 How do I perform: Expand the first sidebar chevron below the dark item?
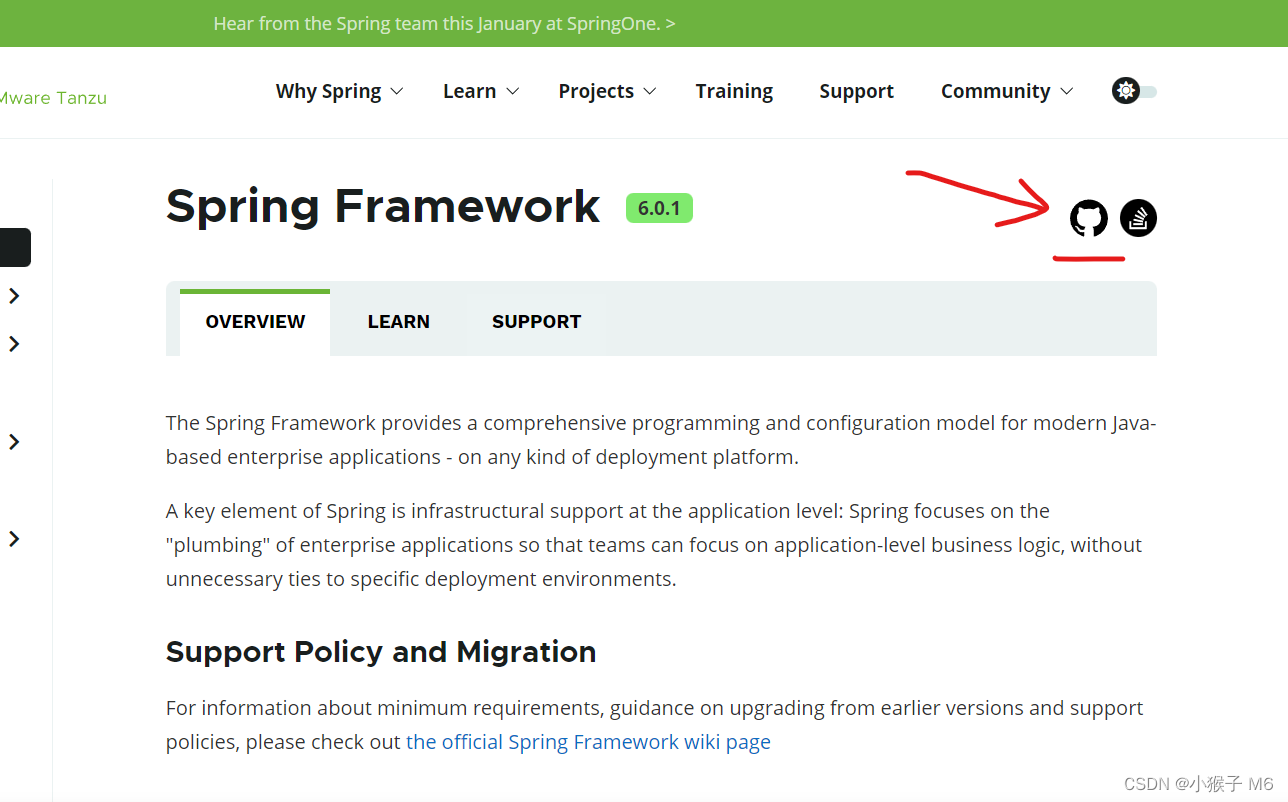14,295
